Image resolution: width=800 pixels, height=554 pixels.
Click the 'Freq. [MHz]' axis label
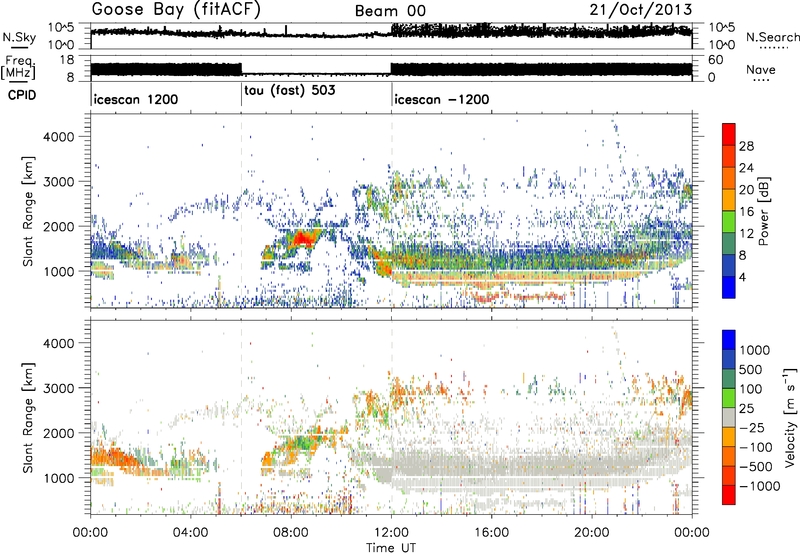tap(19, 68)
